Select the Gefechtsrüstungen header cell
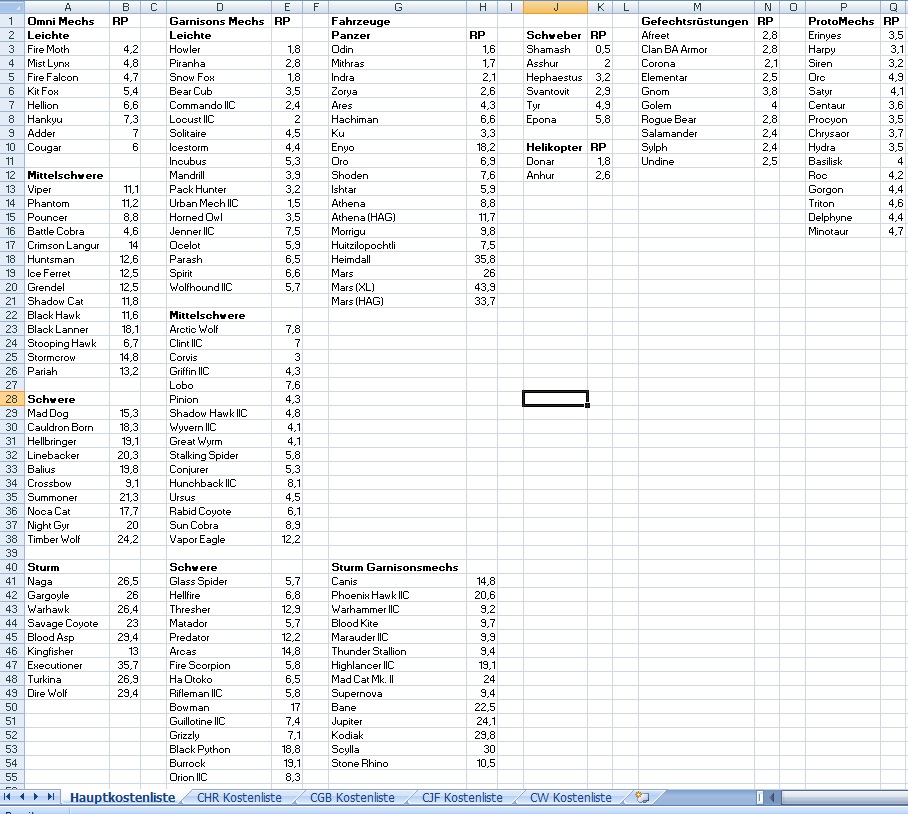The image size is (908, 814). [x=694, y=21]
